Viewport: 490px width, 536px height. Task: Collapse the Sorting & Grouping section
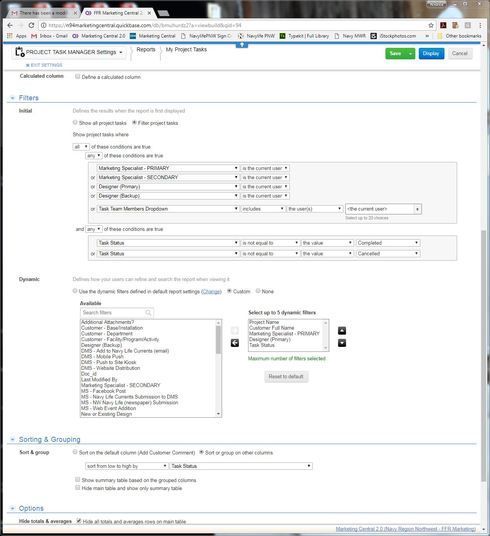coord(12,439)
